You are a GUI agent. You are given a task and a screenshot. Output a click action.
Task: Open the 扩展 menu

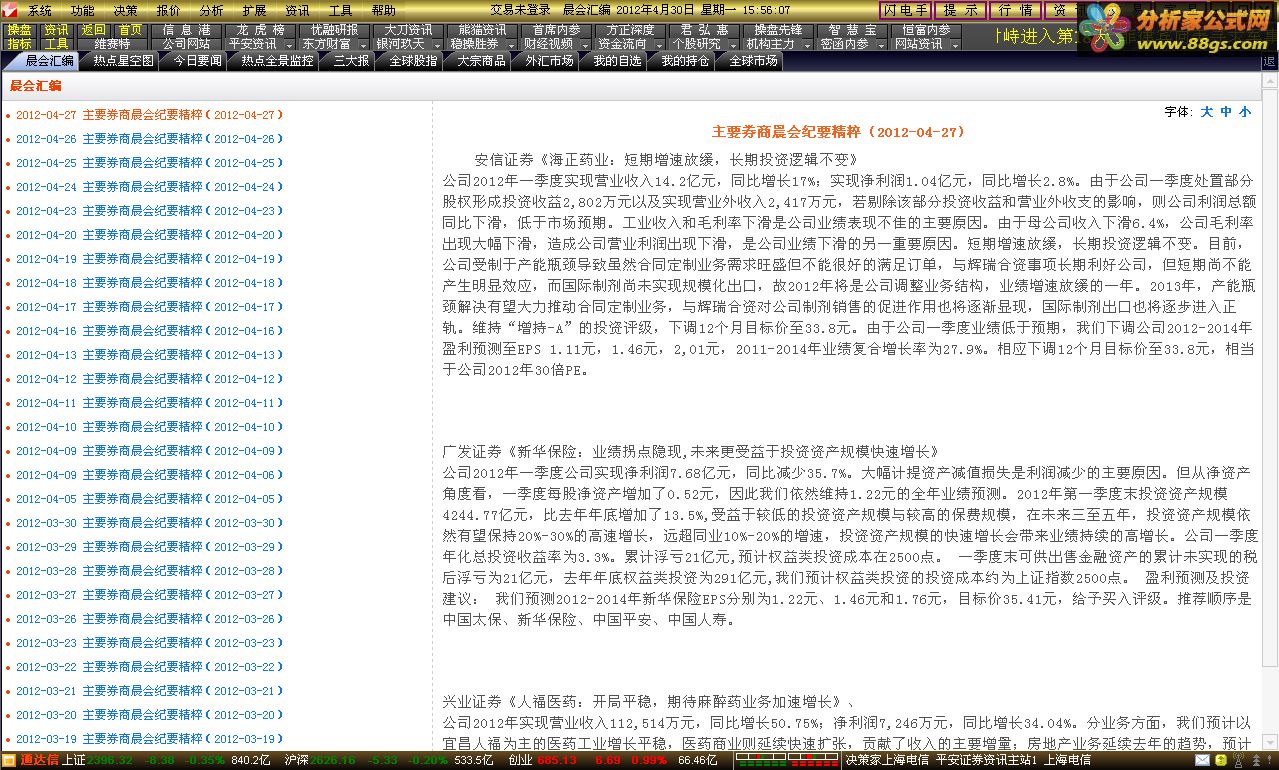point(254,10)
